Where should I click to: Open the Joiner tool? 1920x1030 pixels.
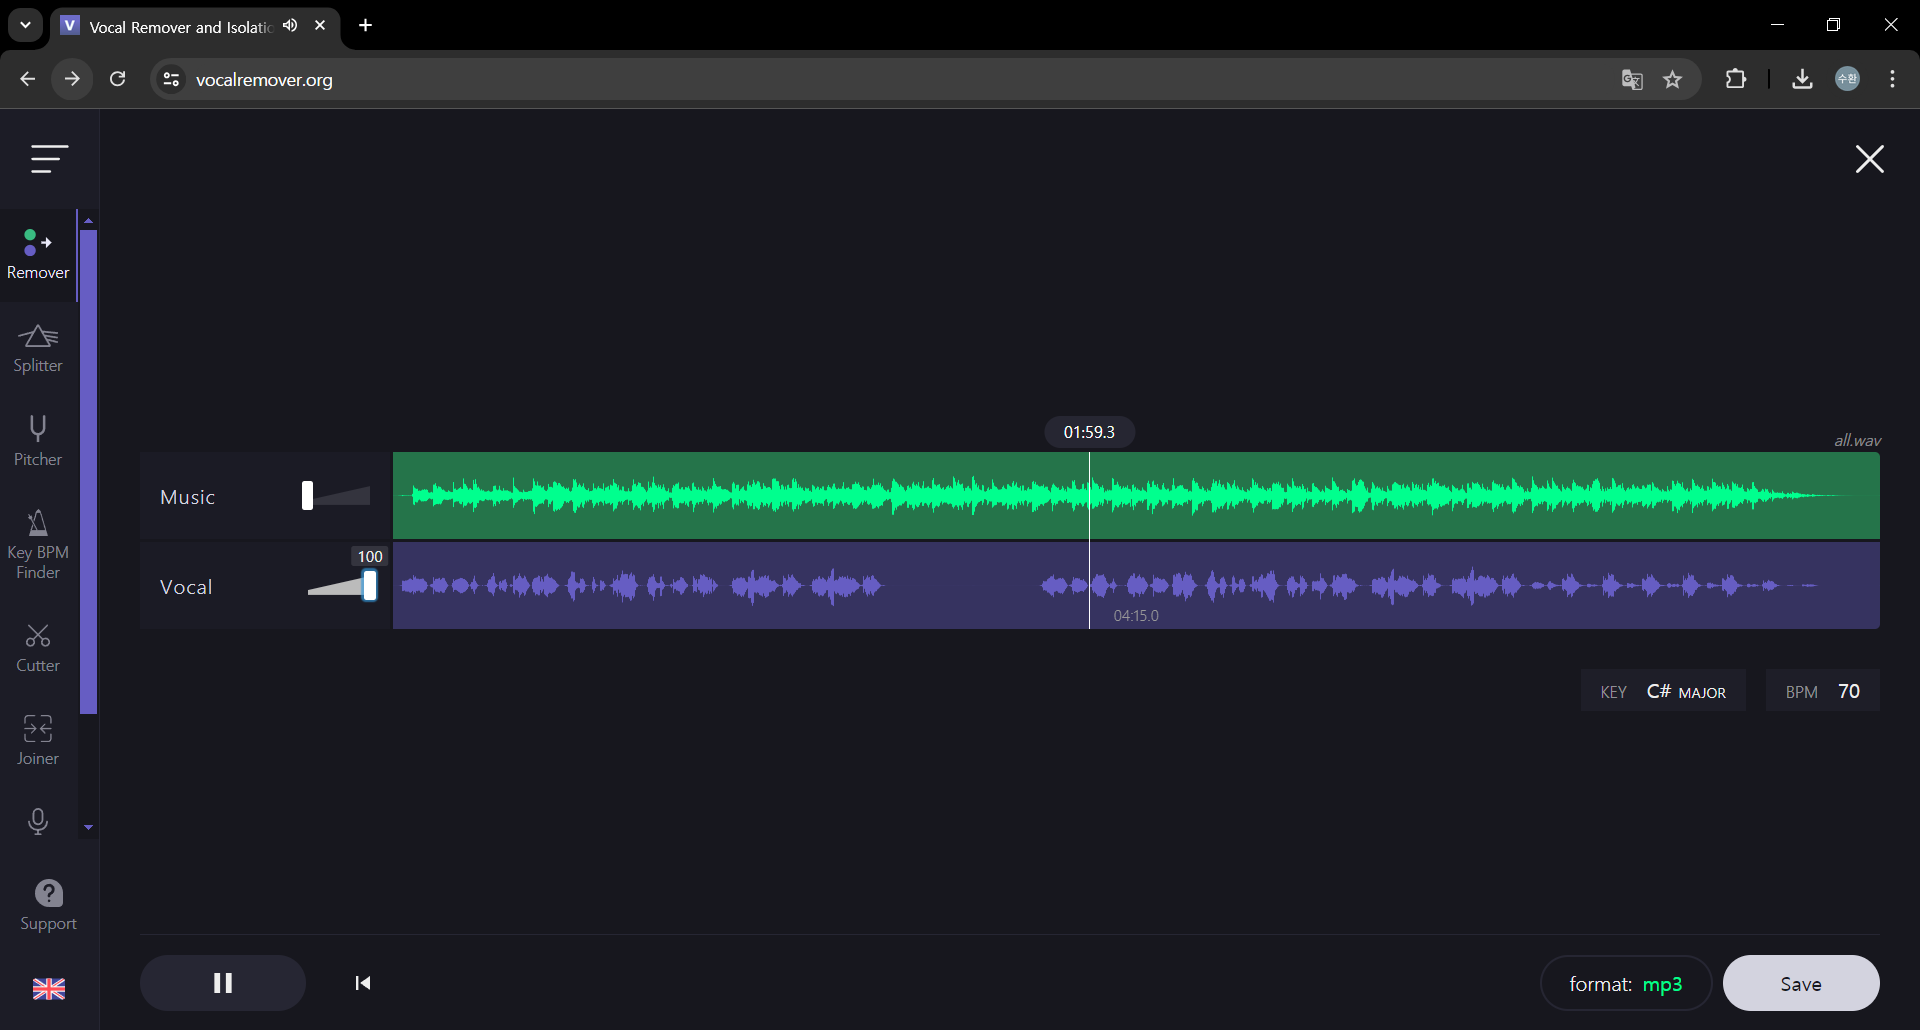(38, 740)
